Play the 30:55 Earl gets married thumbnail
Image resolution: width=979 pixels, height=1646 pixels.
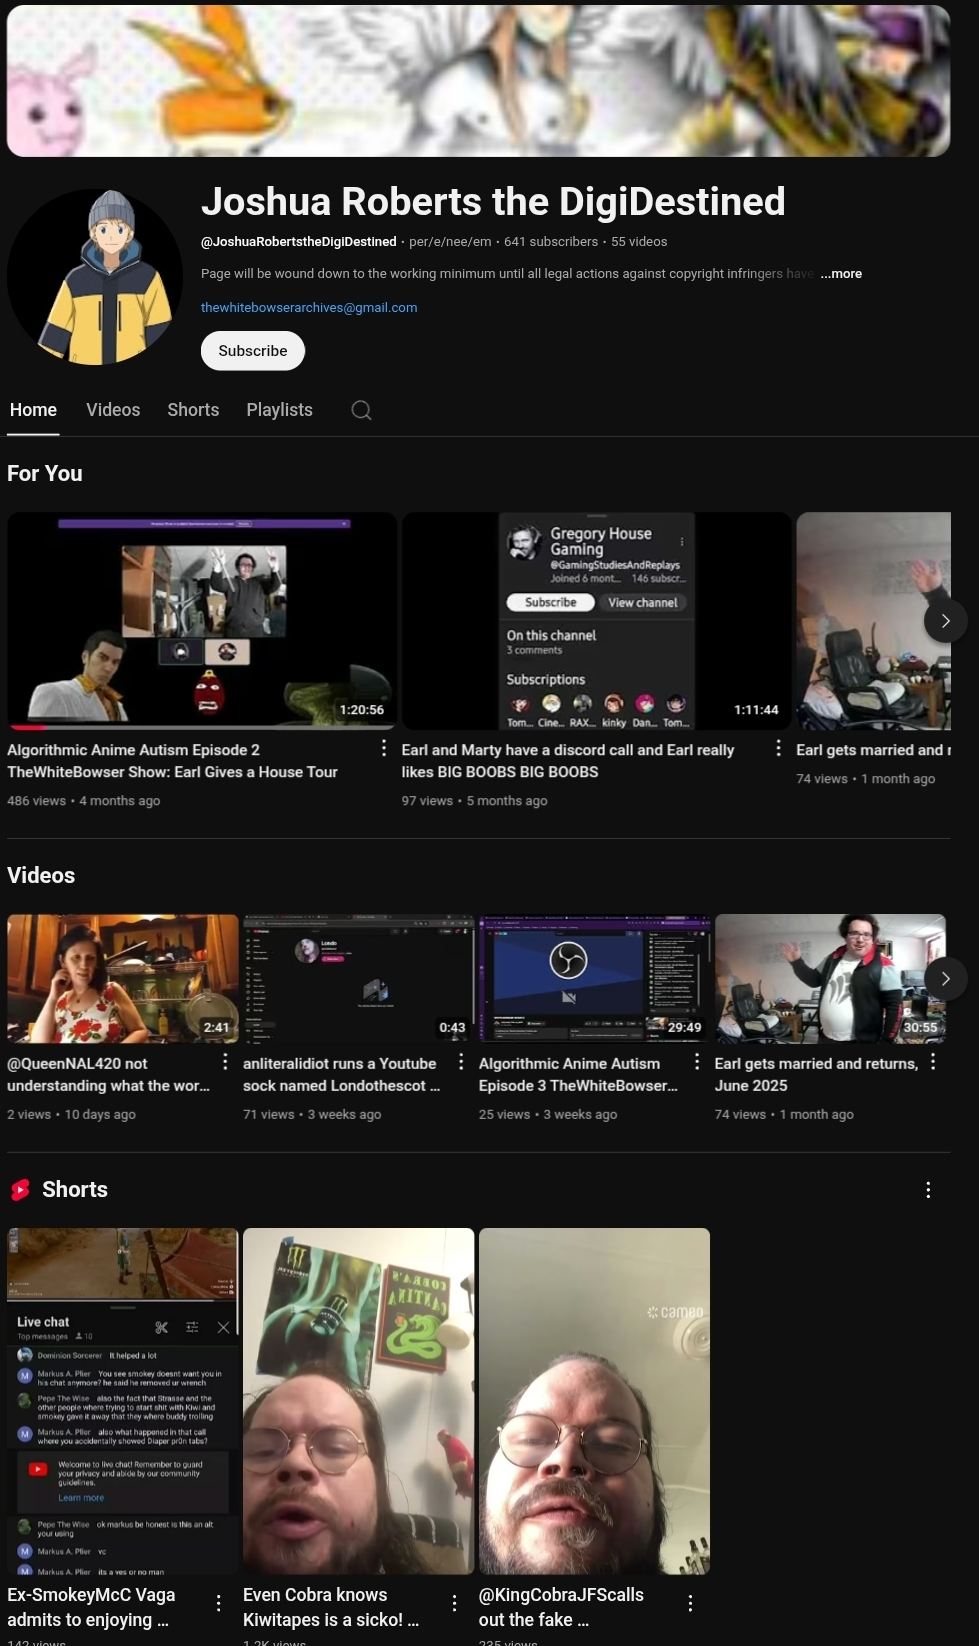click(x=831, y=979)
